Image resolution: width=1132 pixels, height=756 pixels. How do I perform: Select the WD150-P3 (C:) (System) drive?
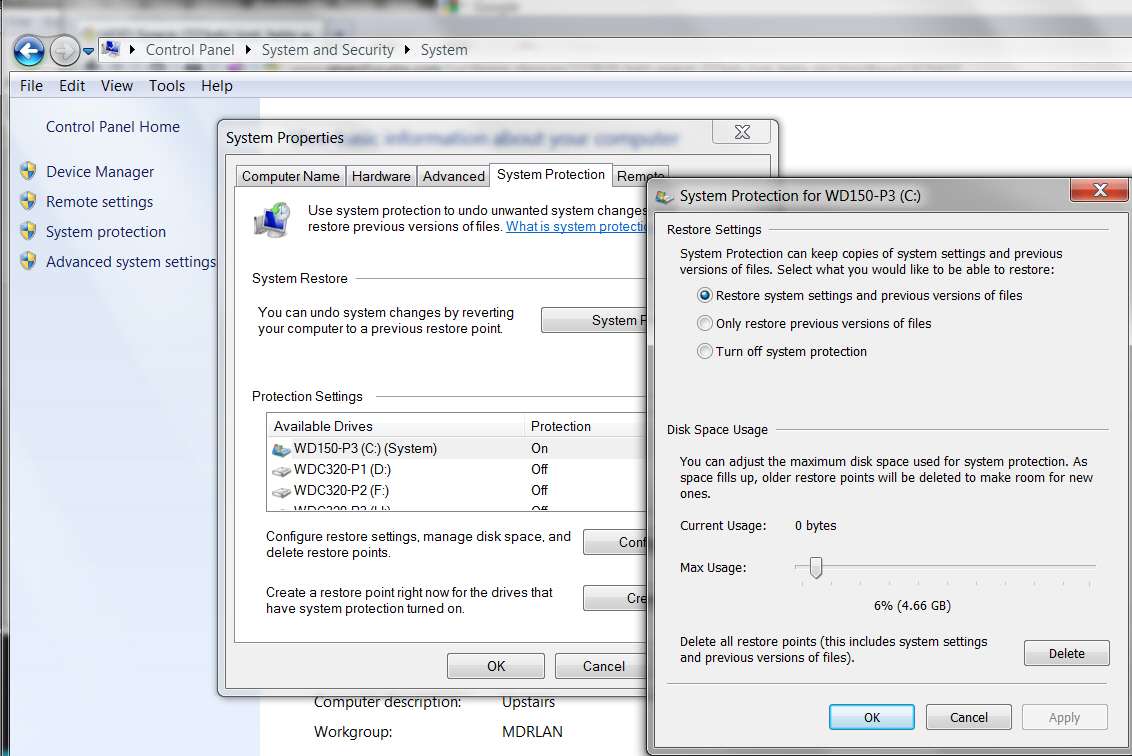(456, 448)
